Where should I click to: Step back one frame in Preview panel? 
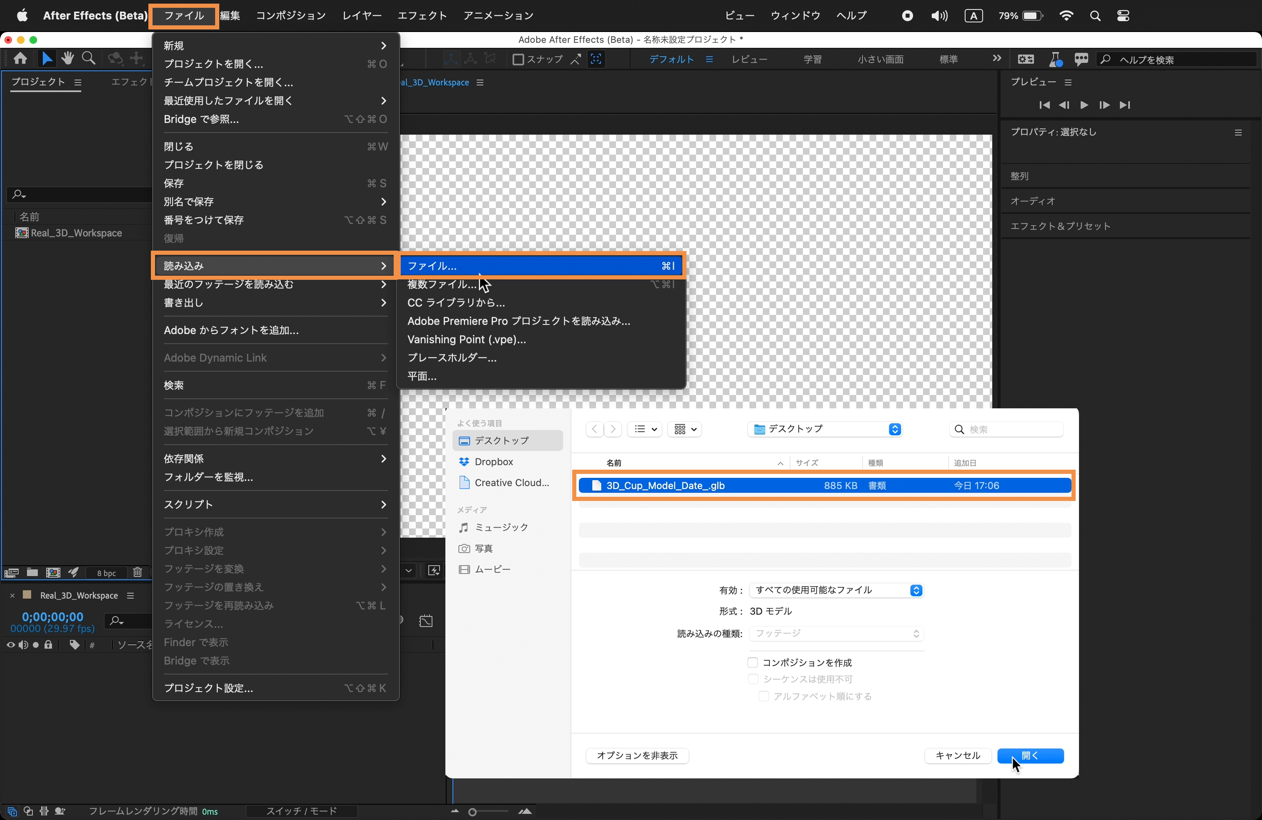coord(1064,105)
